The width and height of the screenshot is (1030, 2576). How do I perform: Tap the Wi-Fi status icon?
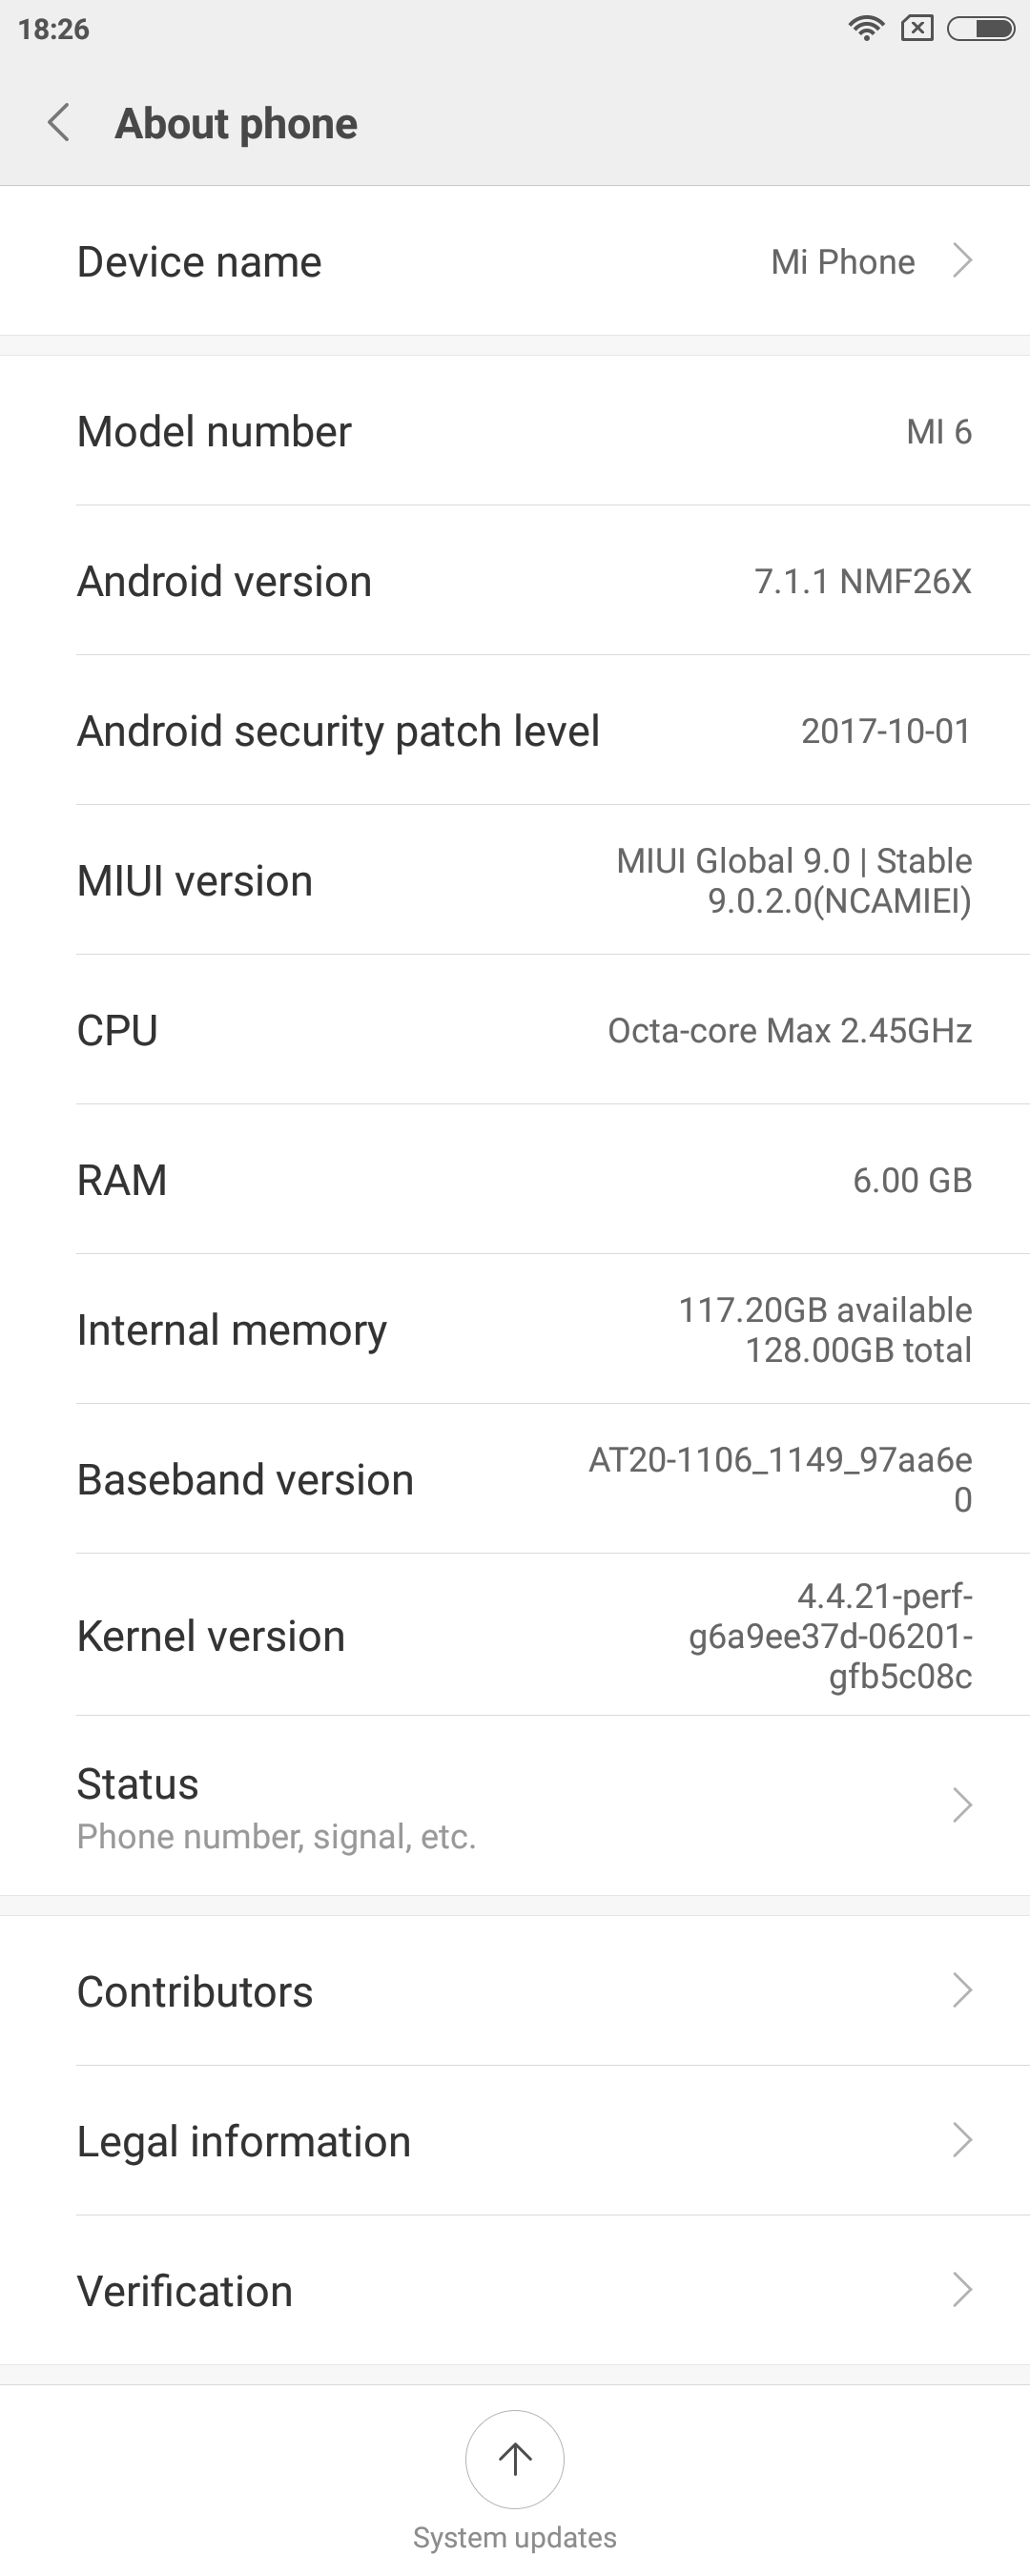(x=865, y=28)
